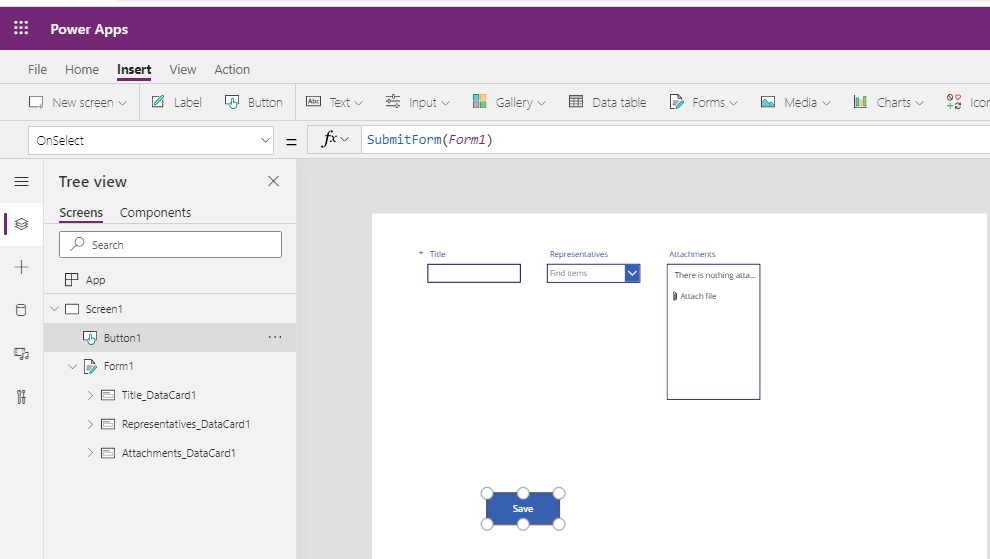Viewport: 990px width, 559px height.
Task: Insert a Button control from ribbon
Action: tap(254, 102)
